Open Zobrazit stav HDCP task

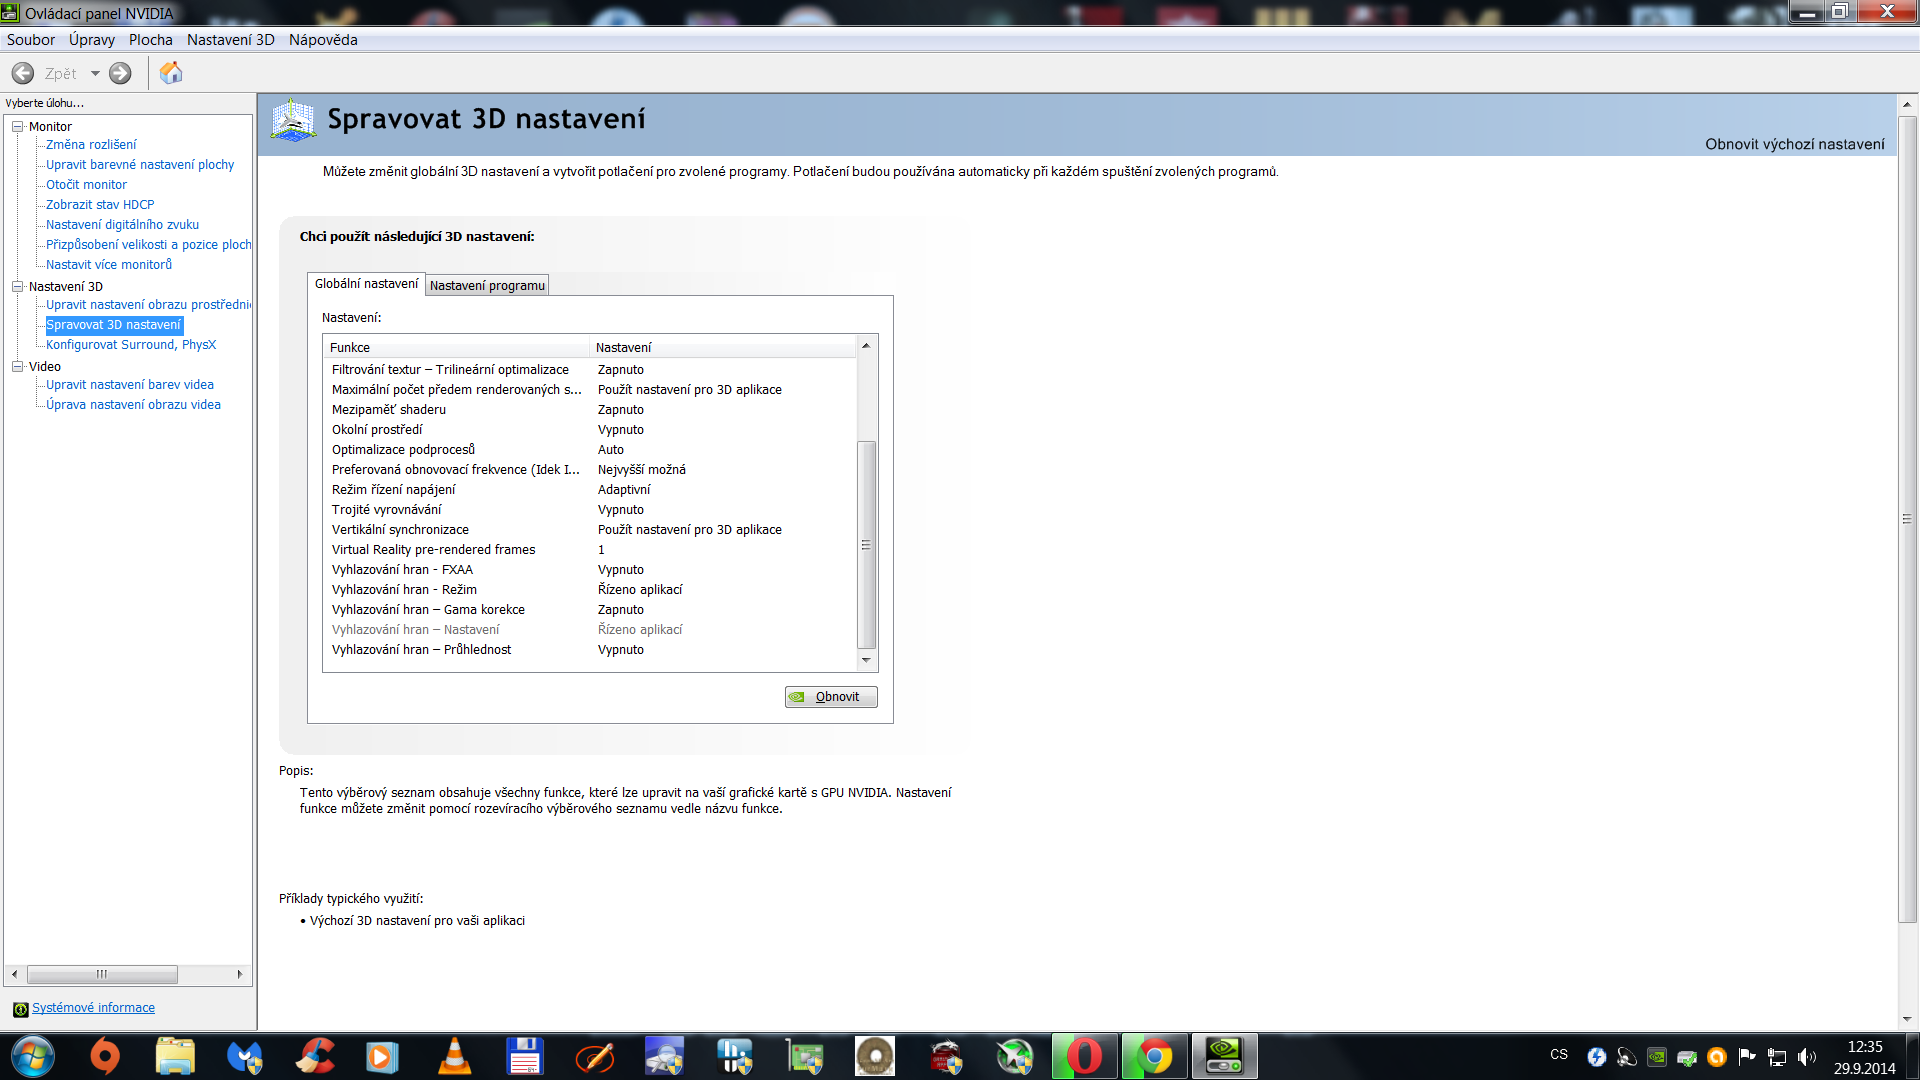[x=100, y=205]
